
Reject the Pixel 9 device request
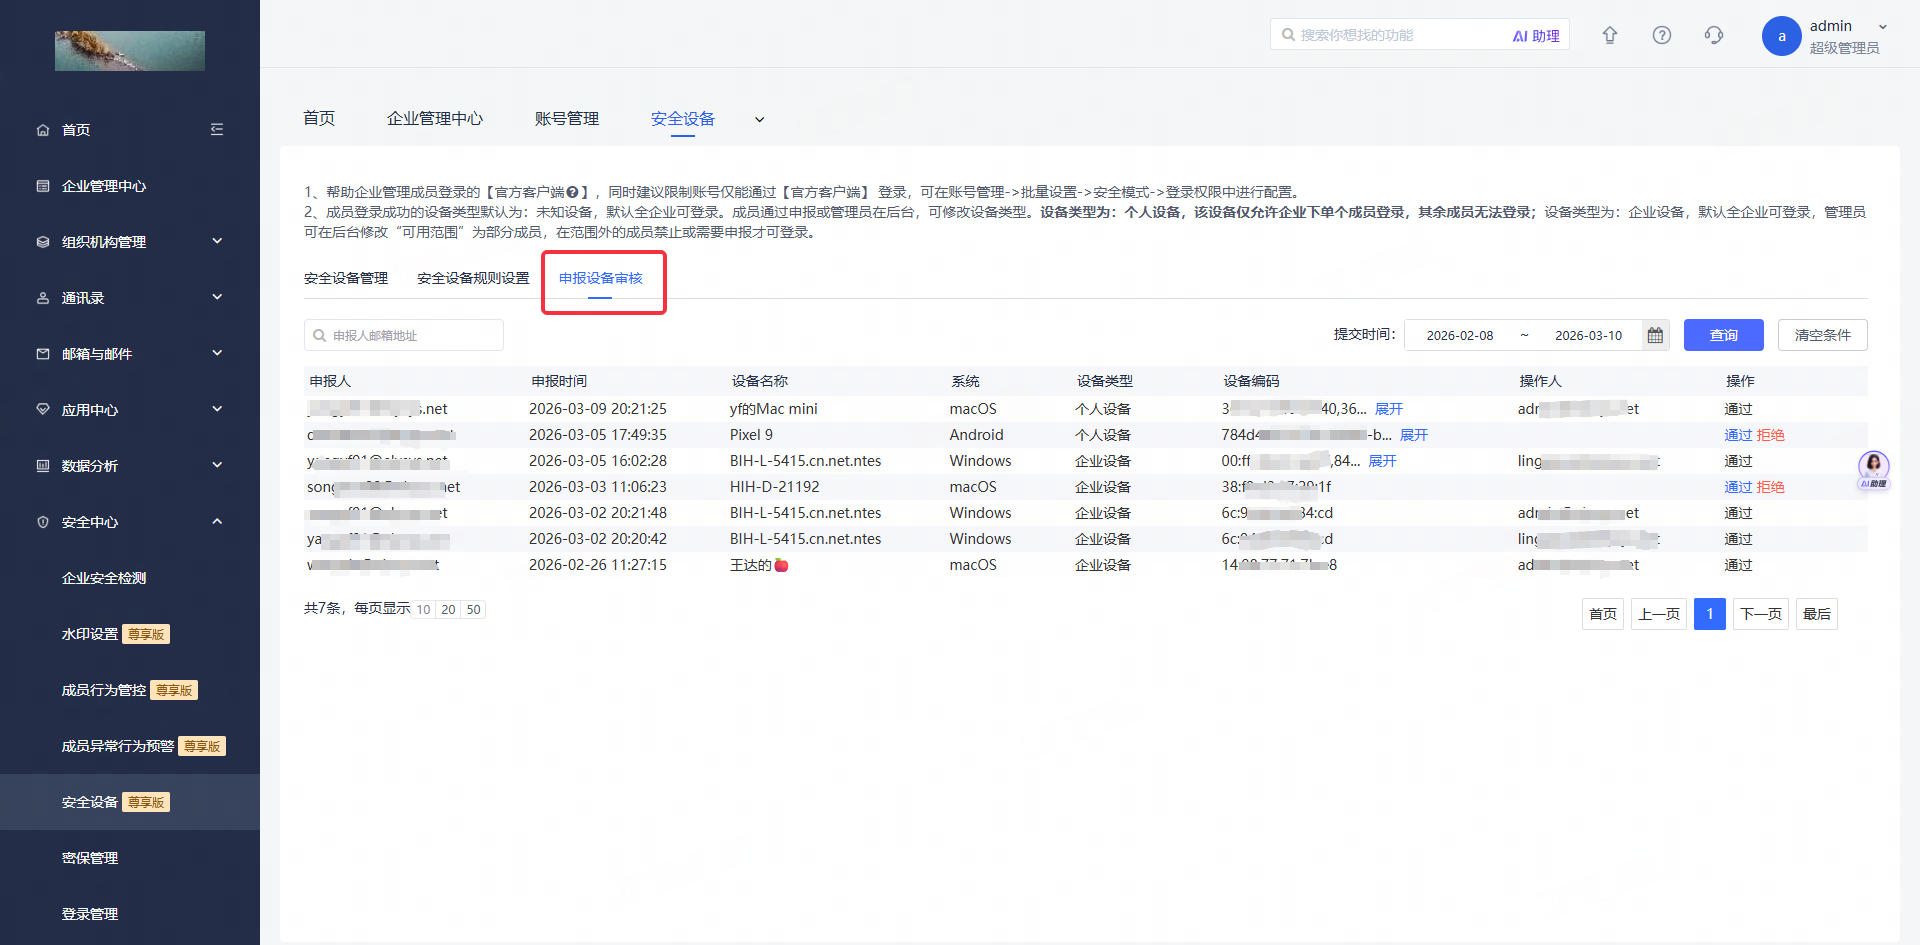[1770, 435]
